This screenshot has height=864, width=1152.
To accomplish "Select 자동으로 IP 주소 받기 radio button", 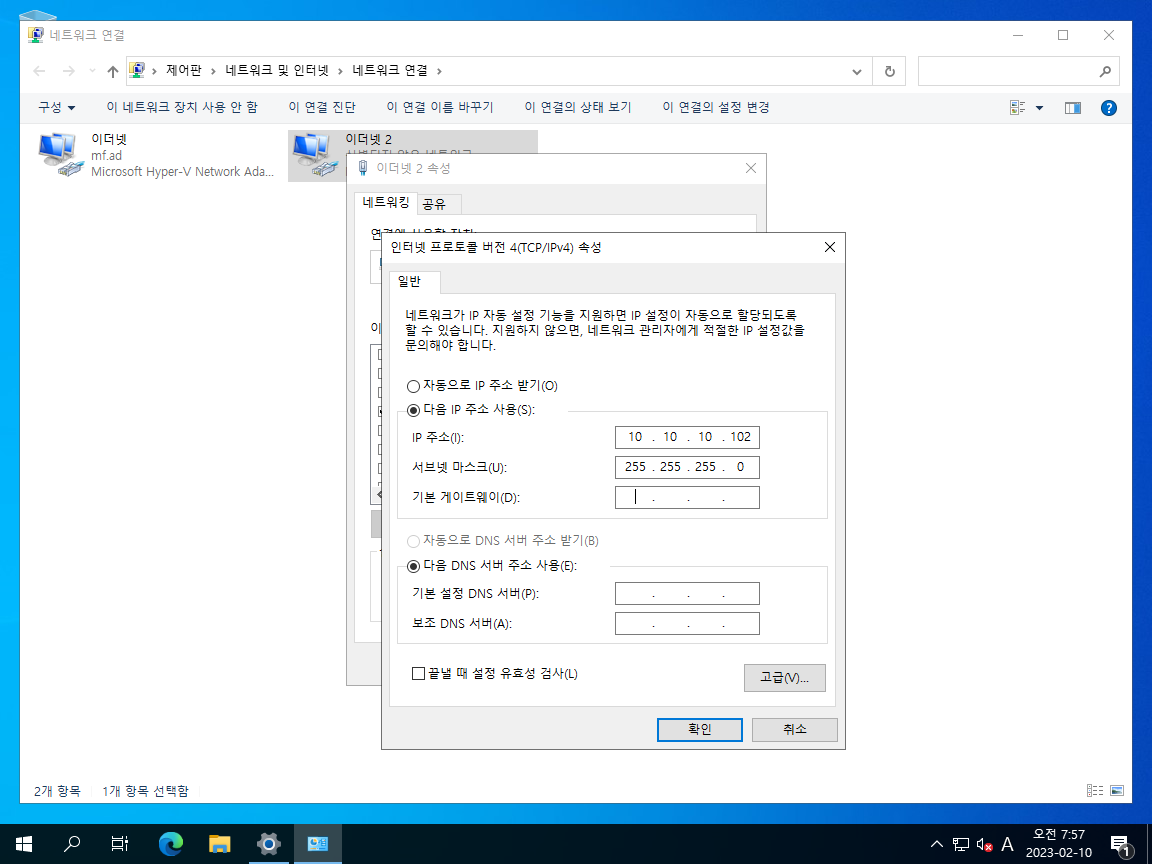I will pyautogui.click(x=413, y=386).
